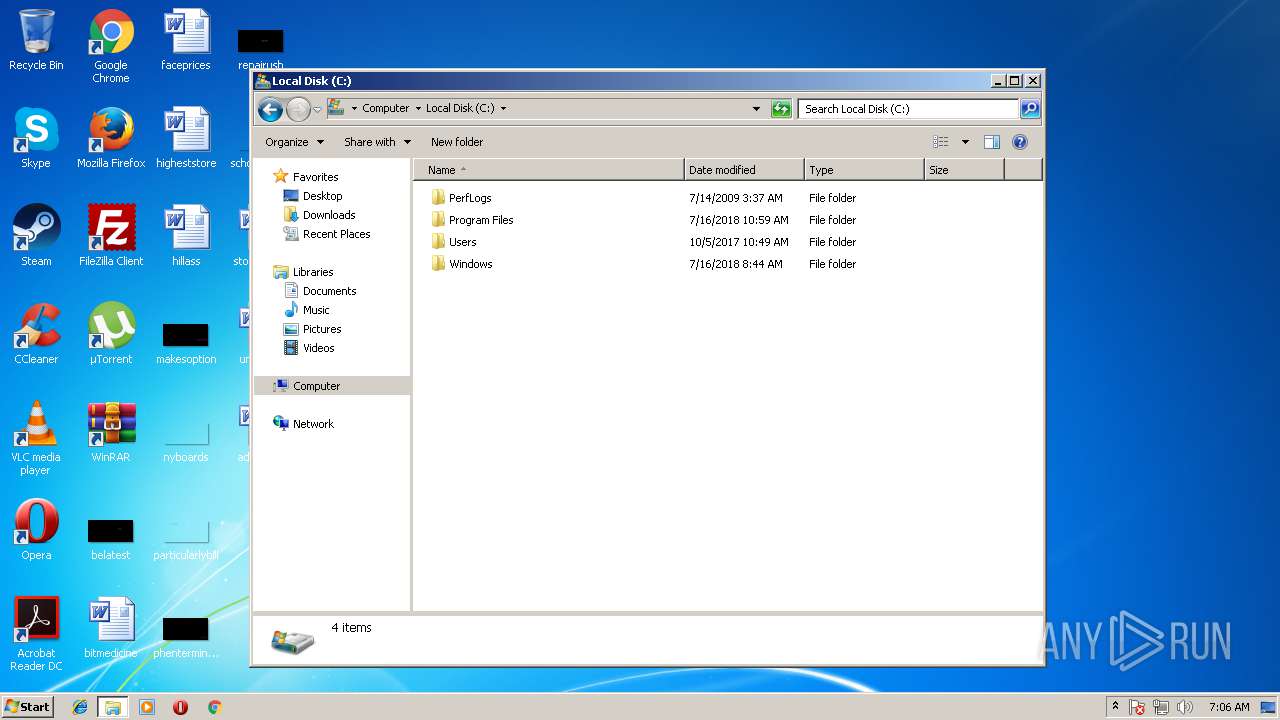Expand the arrow after Local Disk (C:) breadcrumb

(503, 108)
